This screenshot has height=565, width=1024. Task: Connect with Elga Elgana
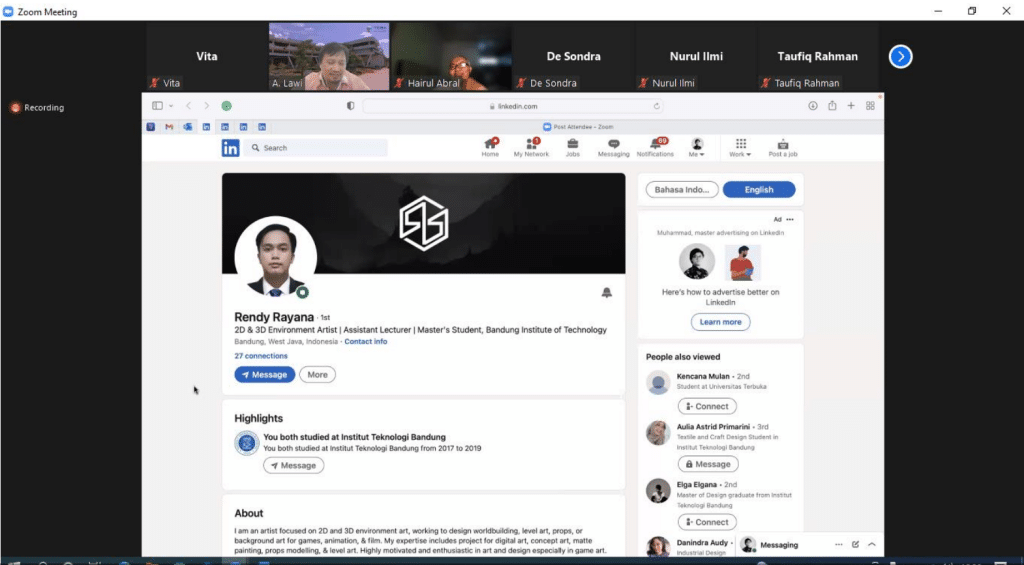coord(707,522)
